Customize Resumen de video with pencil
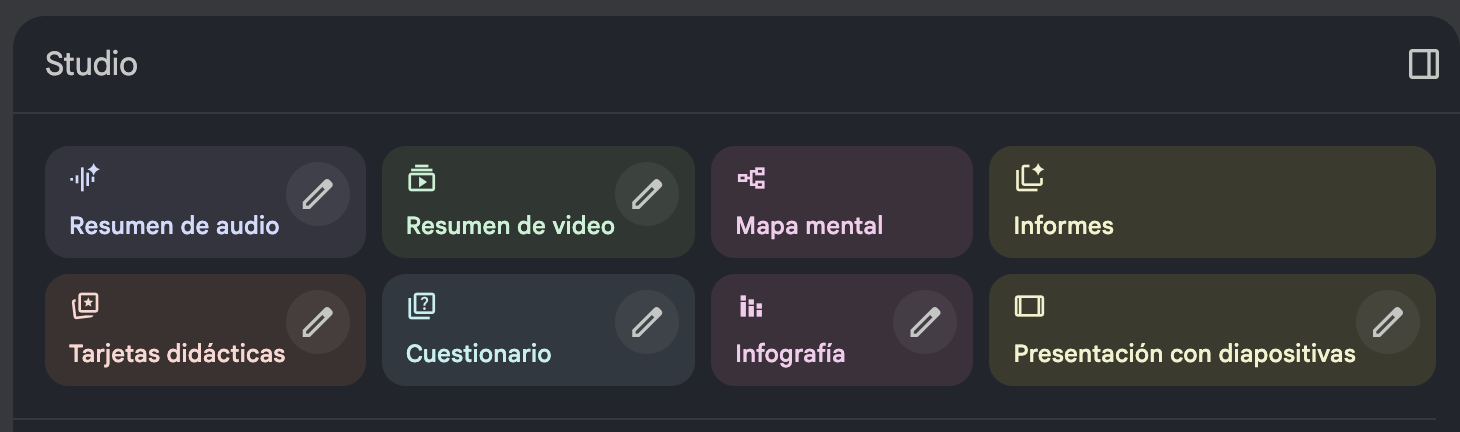 [646, 194]
